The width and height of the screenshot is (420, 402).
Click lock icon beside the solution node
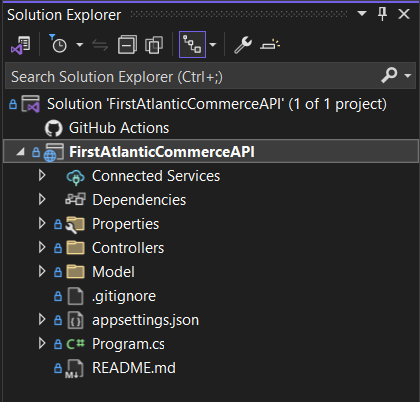coord(13,104)
